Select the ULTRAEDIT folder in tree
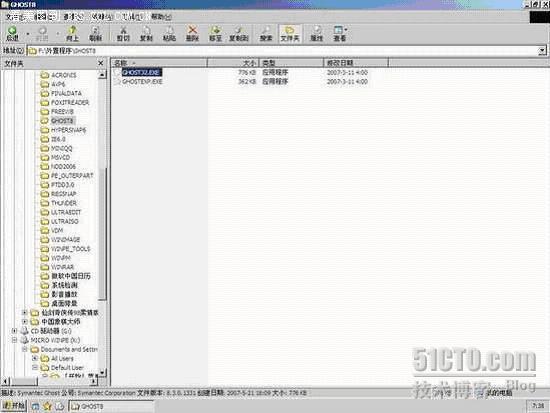This screenshot has width=550, height=413. 66,212
